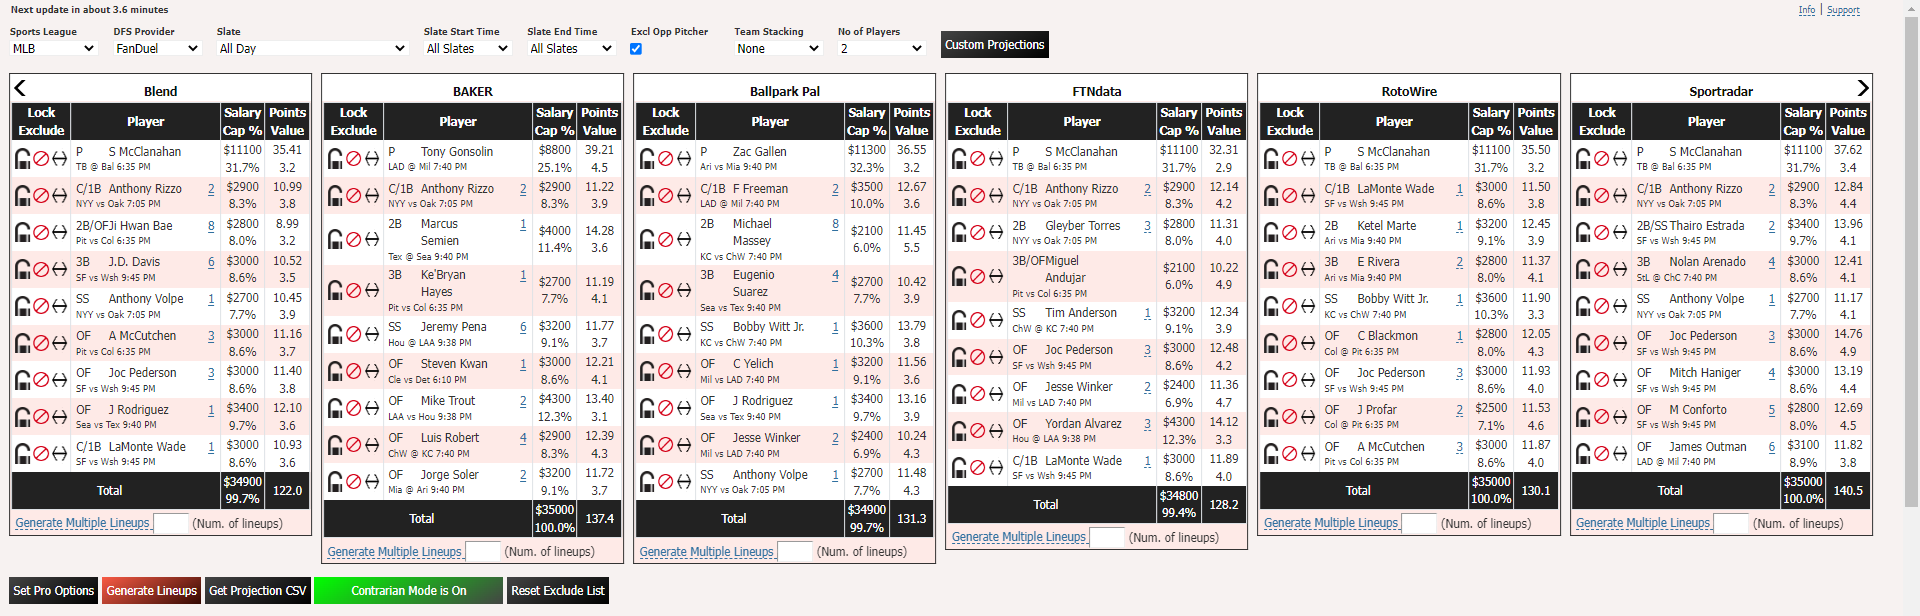Viewport: 1920px width, 616px height.
Task: Click the Num. of lineups field under RotoWire
Action: 1418,523
